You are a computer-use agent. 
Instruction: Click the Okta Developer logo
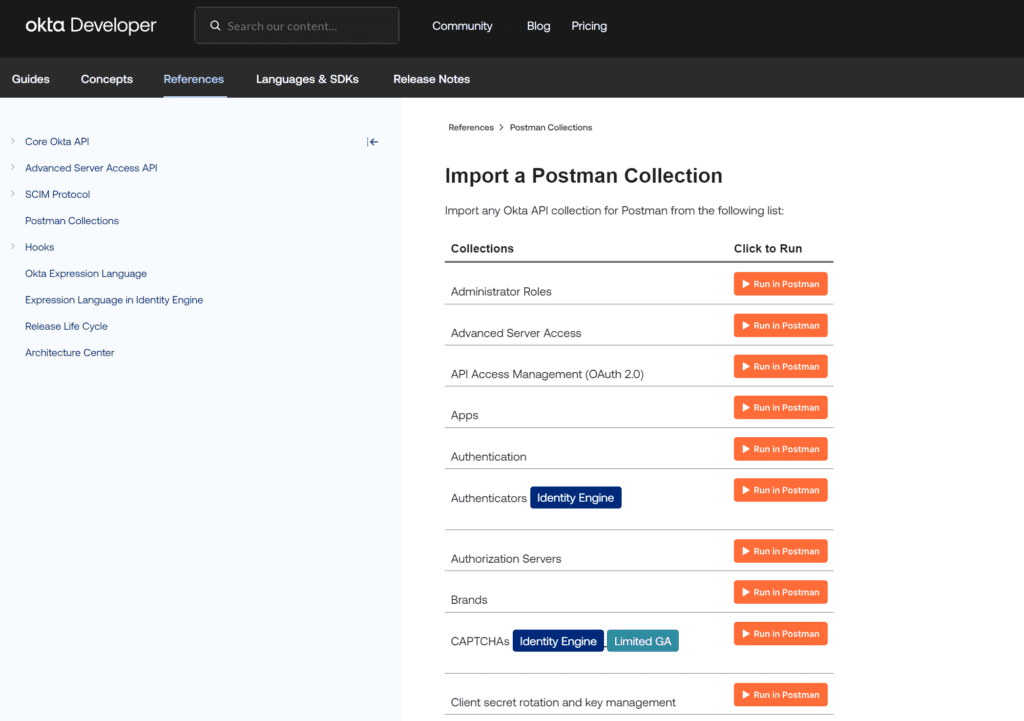point(91,26)
